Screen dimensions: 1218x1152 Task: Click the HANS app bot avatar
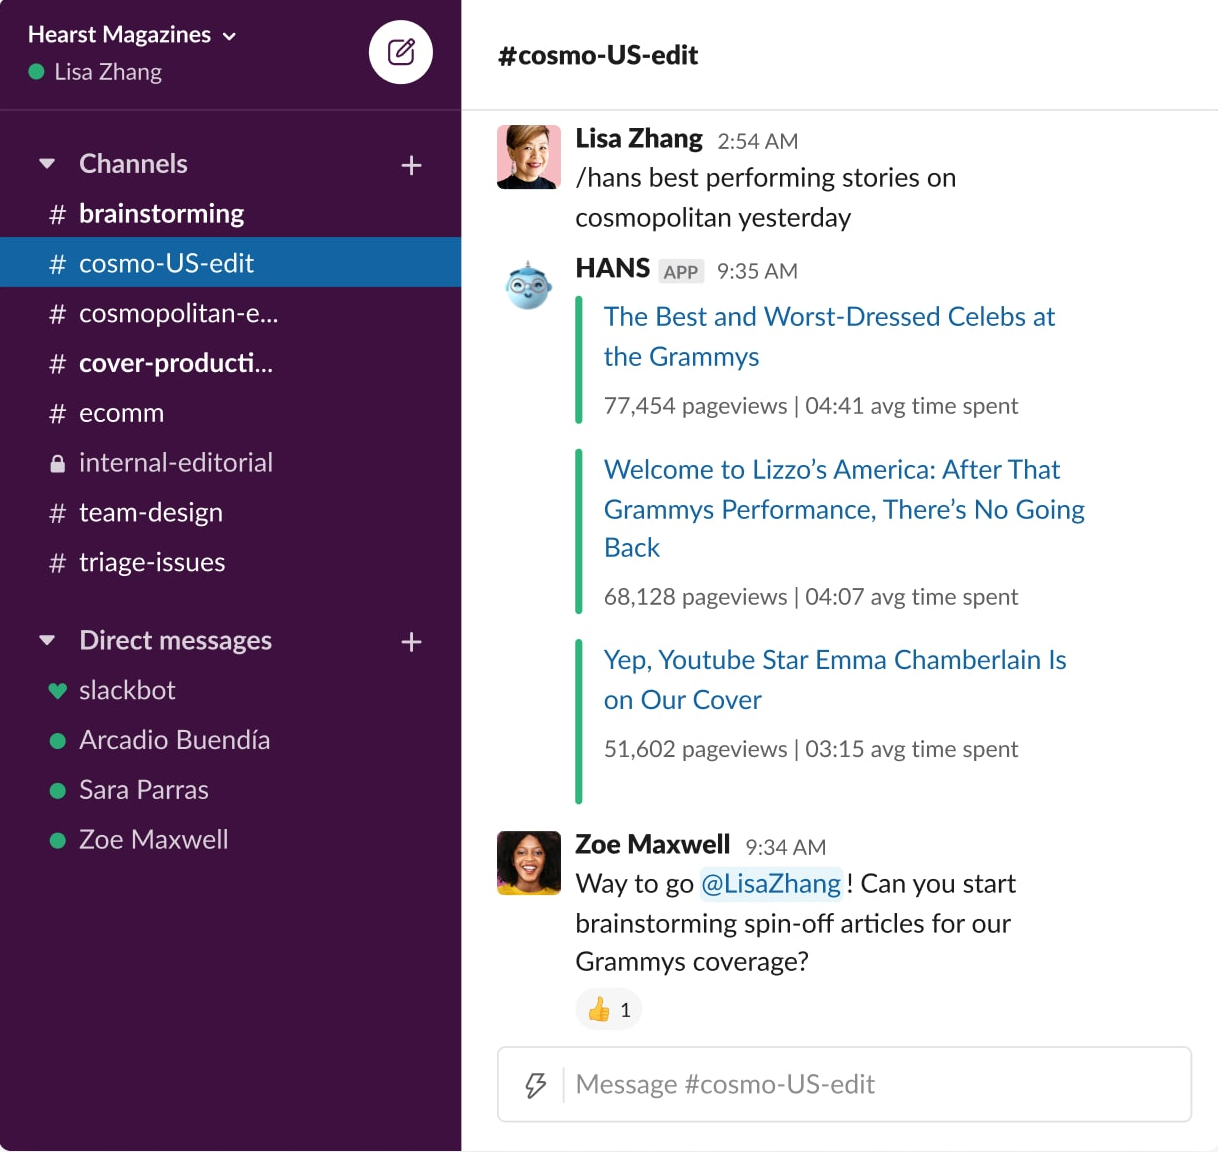pos(529,286)
